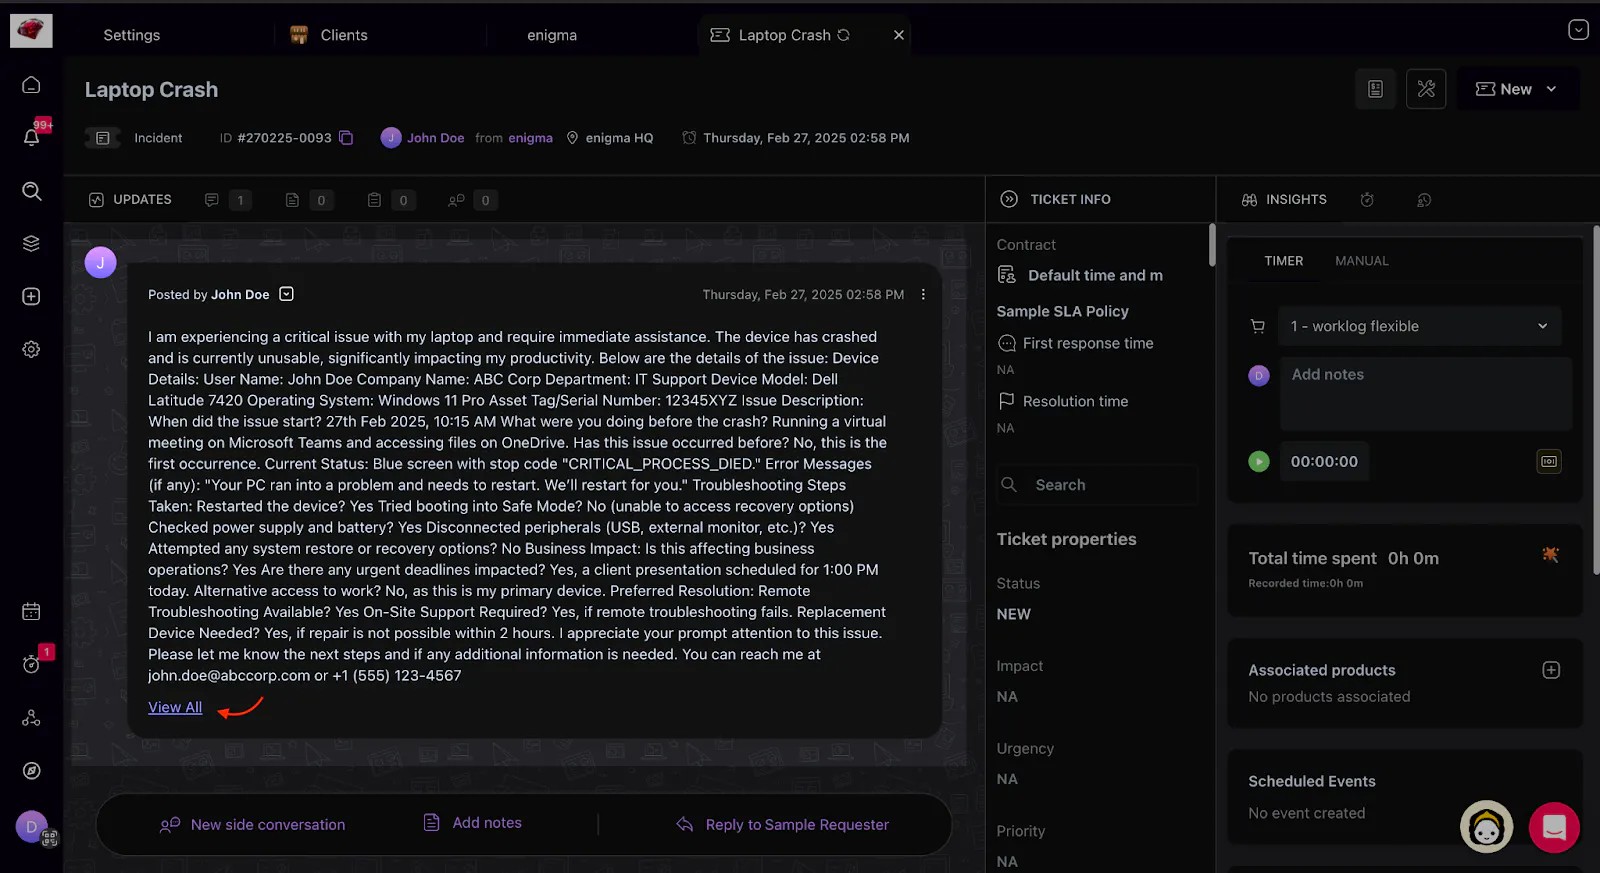Click the tools icon next to New
The image size is (1600, 873).
click(1426, 89)
